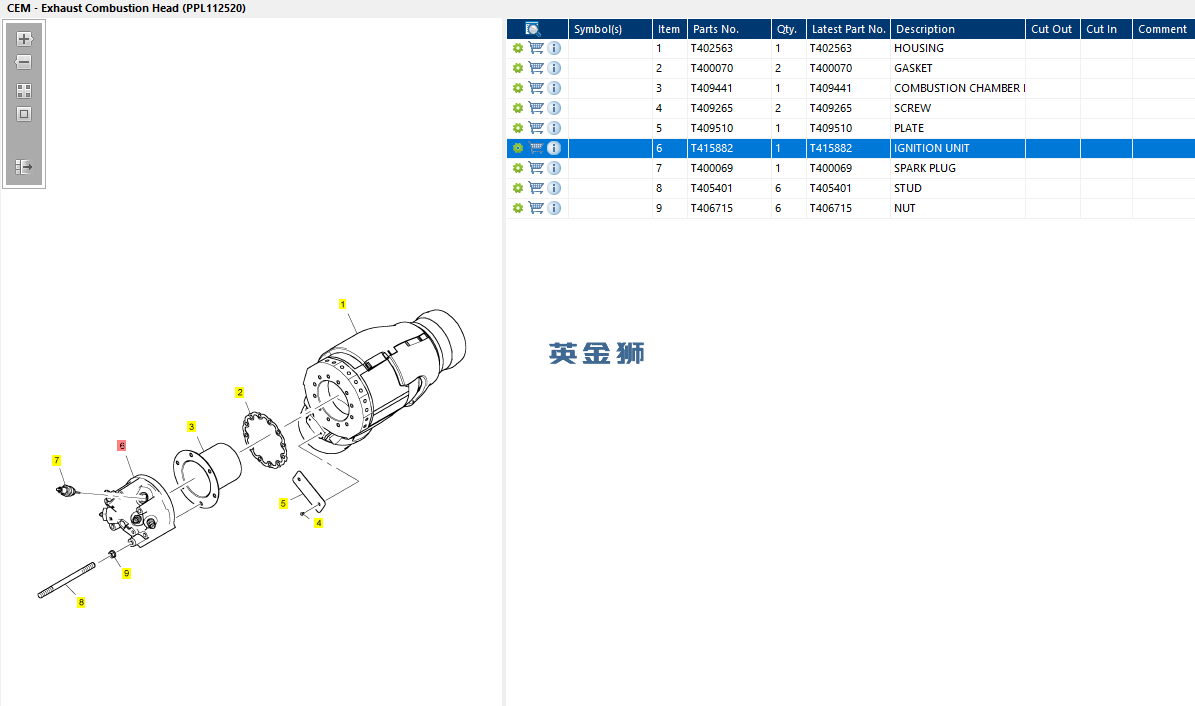Show info for IGNITION UNIT row
1195x706 pixels.
coord(554,148)
